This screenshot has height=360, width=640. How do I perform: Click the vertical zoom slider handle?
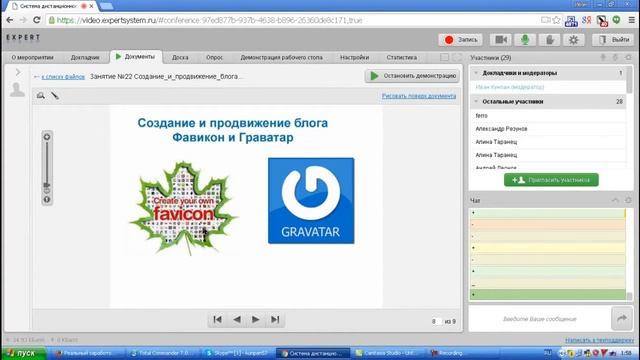pos(47,186)
